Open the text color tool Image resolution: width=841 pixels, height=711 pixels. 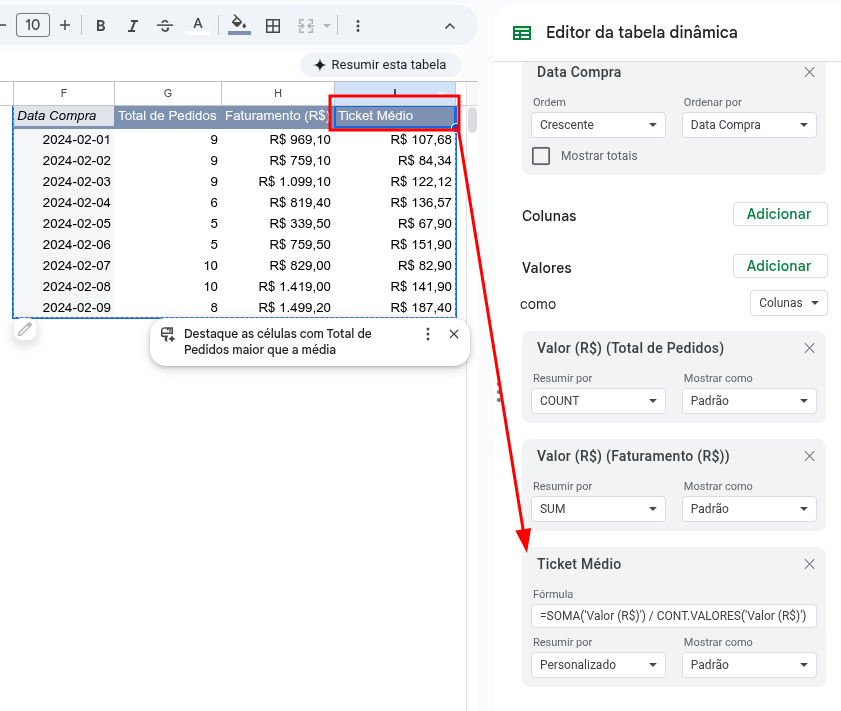198,26
